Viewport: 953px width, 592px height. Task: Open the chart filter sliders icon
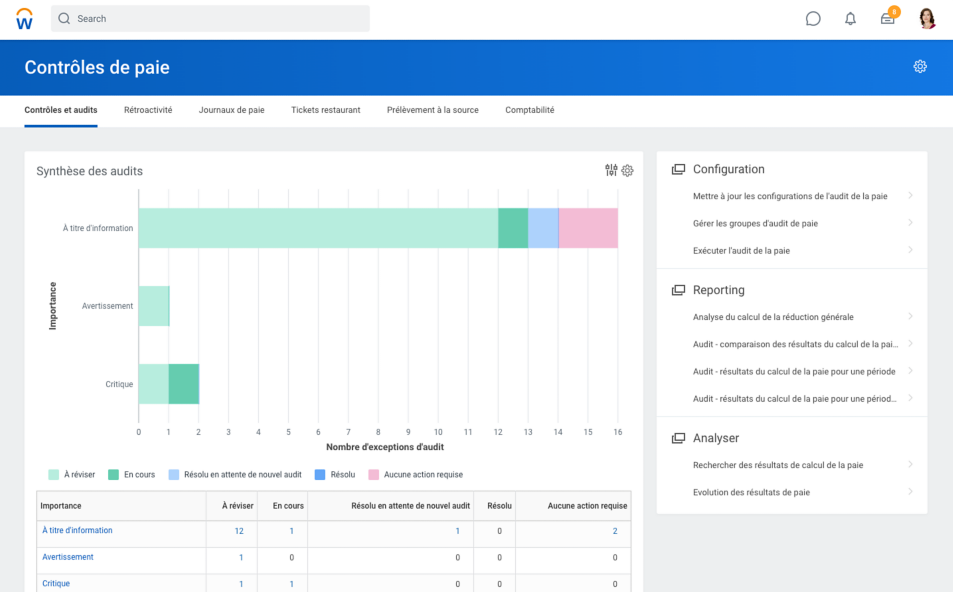[x=610, y=170]
